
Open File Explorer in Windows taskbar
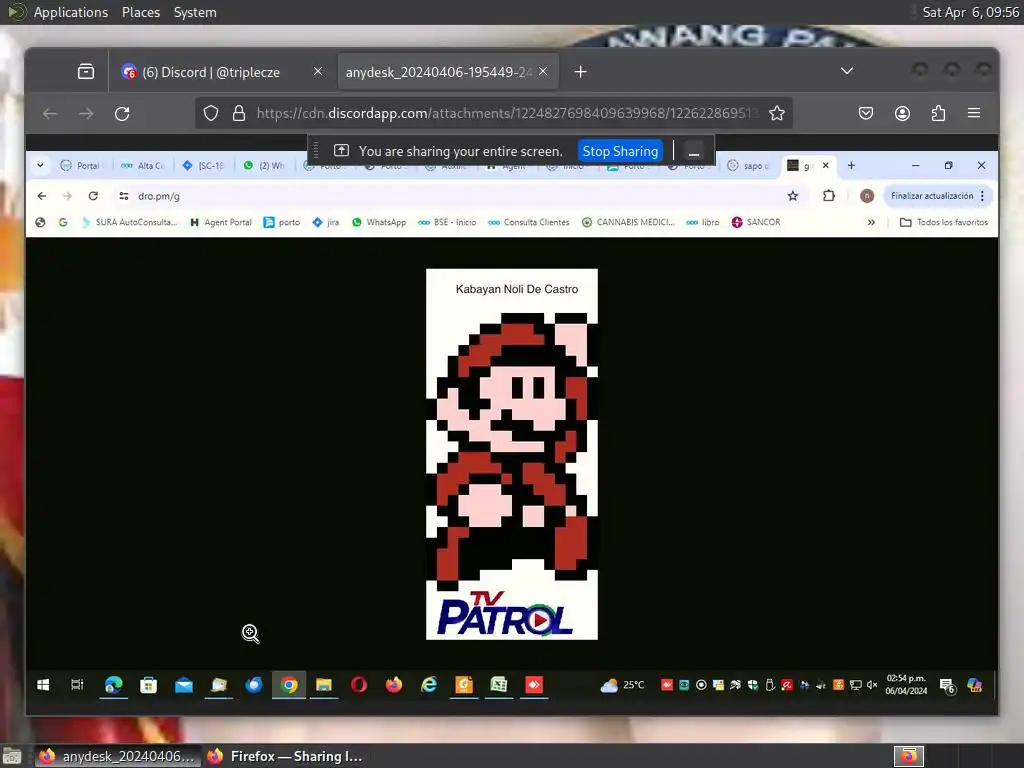point(324,685)
